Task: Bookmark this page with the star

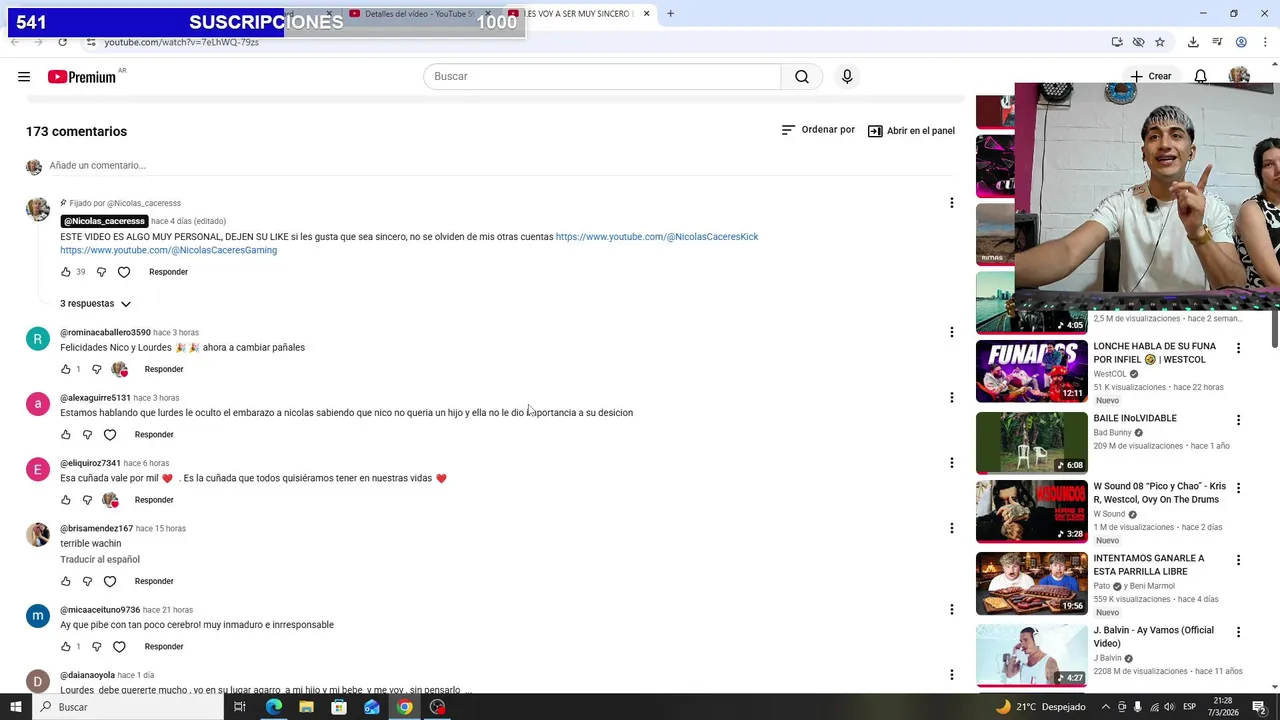Action: pos(1160,42)
